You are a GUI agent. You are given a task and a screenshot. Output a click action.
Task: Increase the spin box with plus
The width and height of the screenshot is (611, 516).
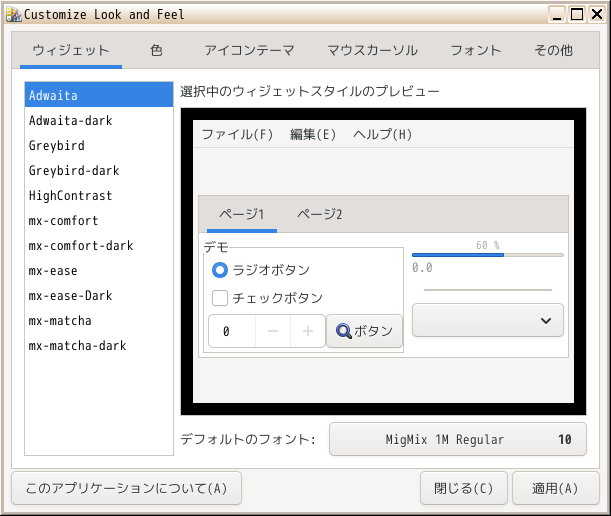[x=308, y=331]
